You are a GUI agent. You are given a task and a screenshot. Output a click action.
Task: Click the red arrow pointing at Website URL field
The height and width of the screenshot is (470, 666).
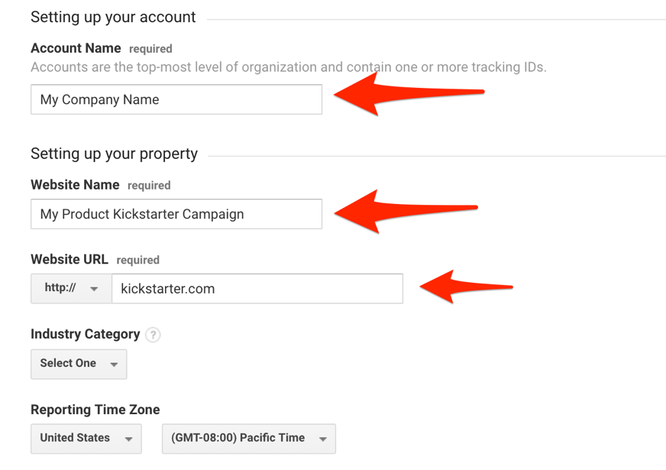(465, 286)
